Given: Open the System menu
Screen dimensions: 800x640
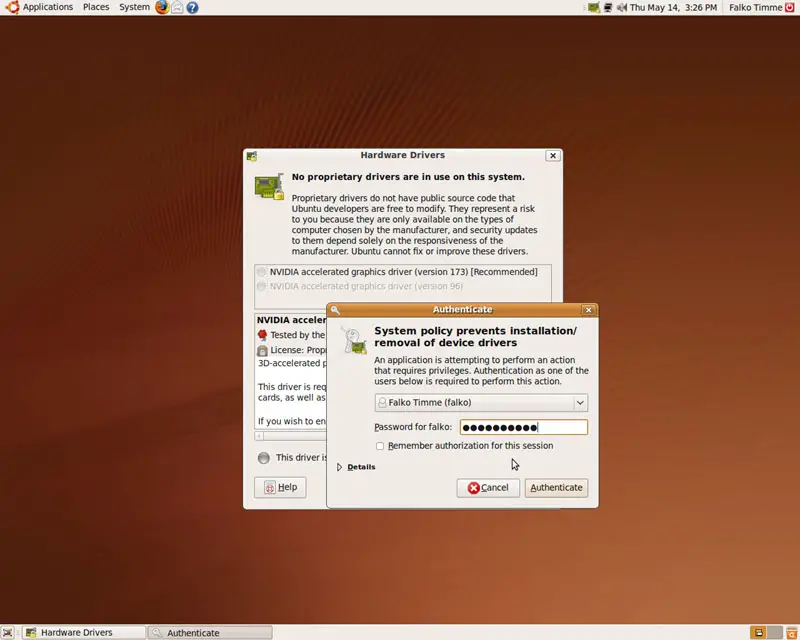Looking at the screenshot, I should (134, 7).
